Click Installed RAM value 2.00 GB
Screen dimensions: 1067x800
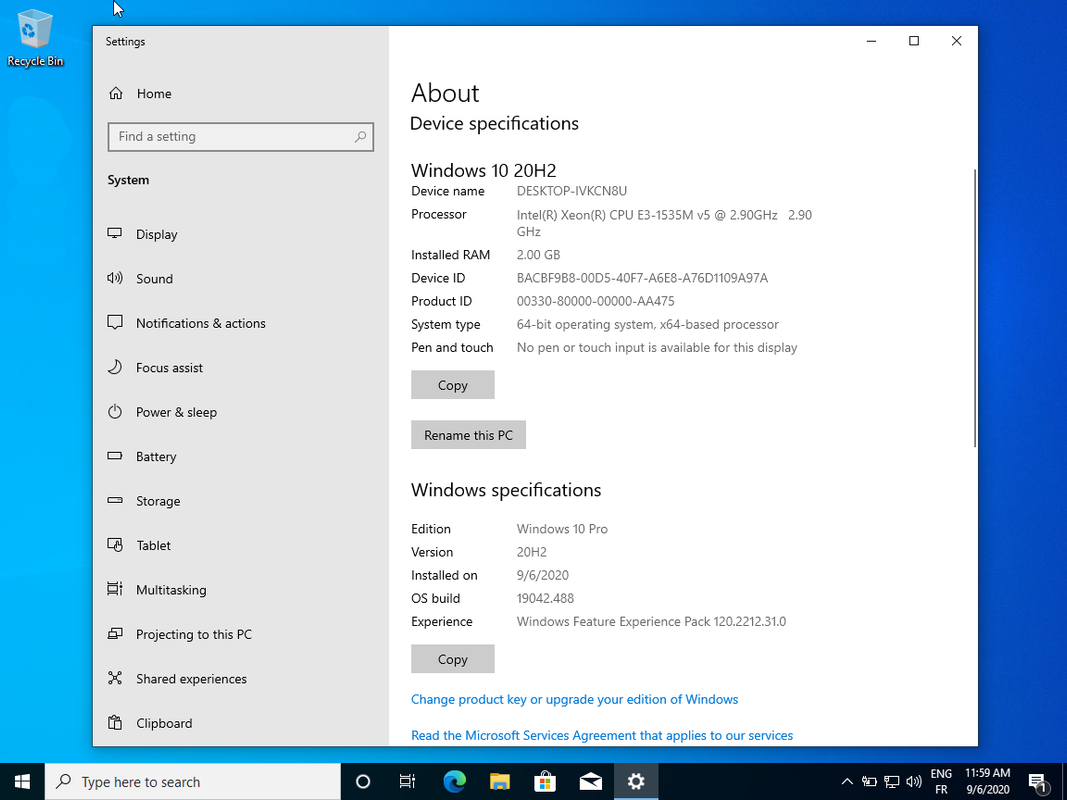538,255
